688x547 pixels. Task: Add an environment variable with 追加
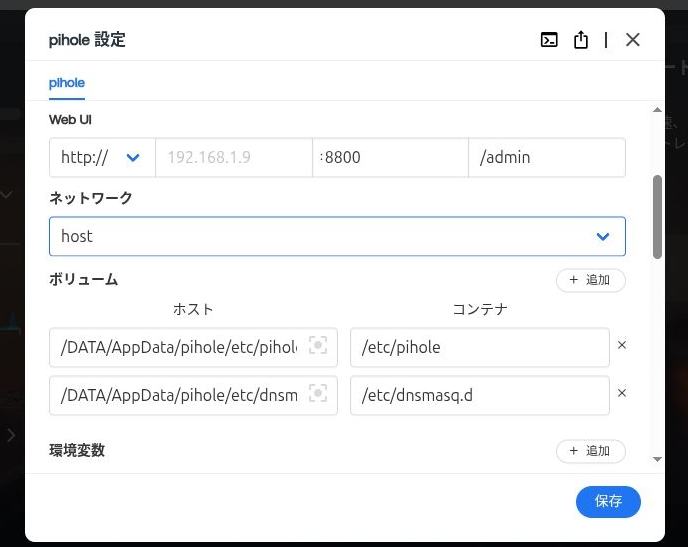pyautogui.click(x=591, y=451)
